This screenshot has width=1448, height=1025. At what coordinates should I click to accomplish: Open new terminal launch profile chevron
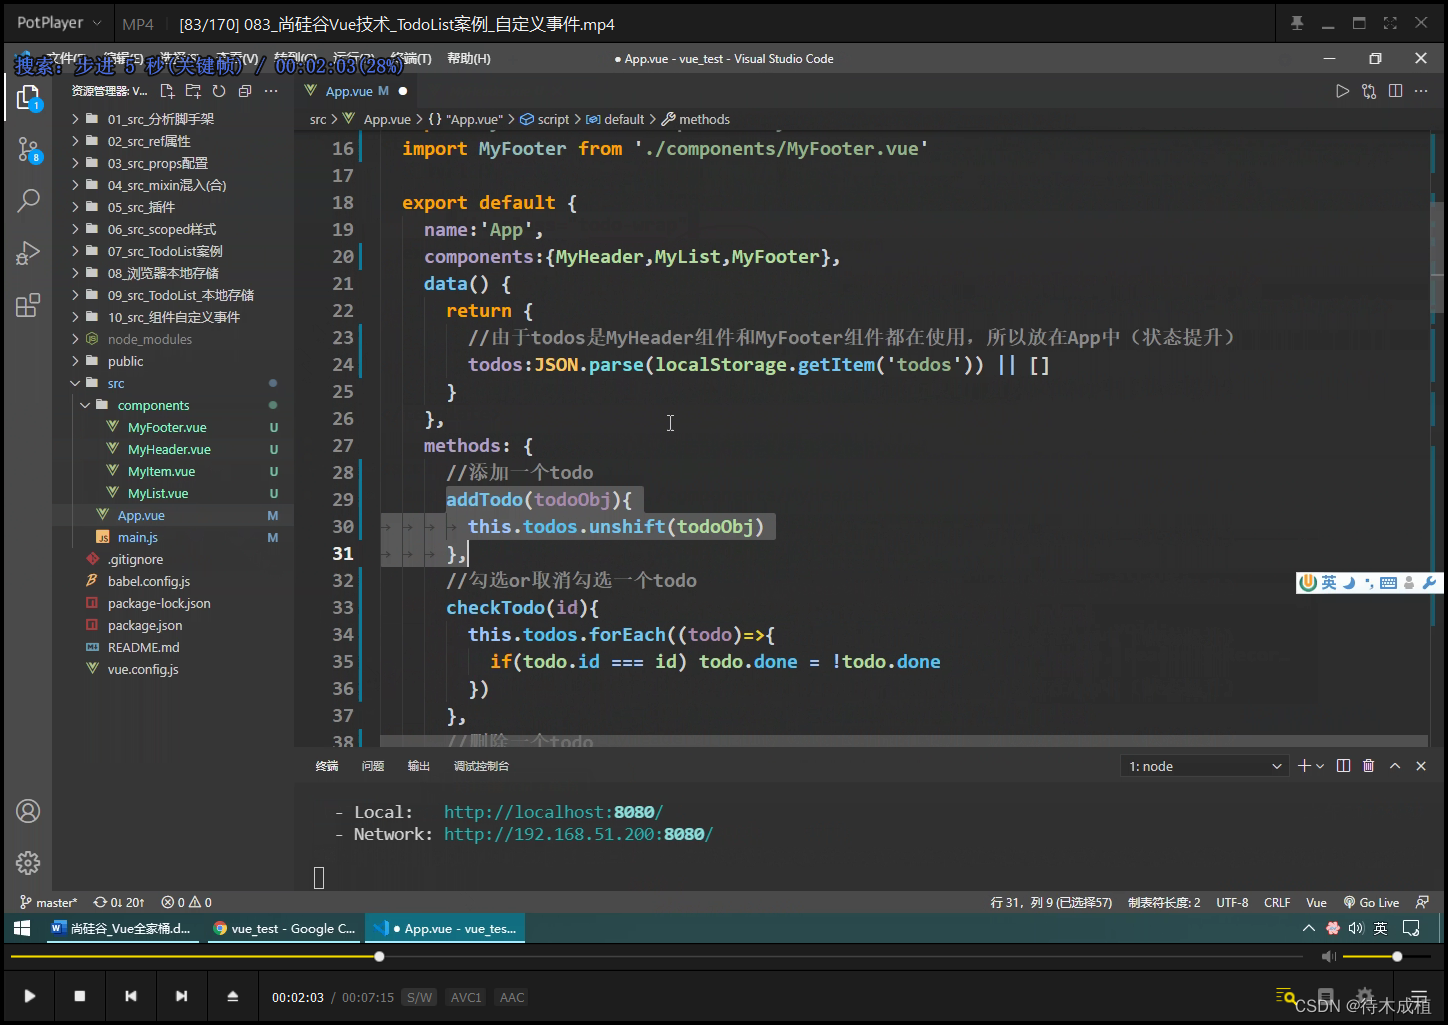(x=1320, y=766)
